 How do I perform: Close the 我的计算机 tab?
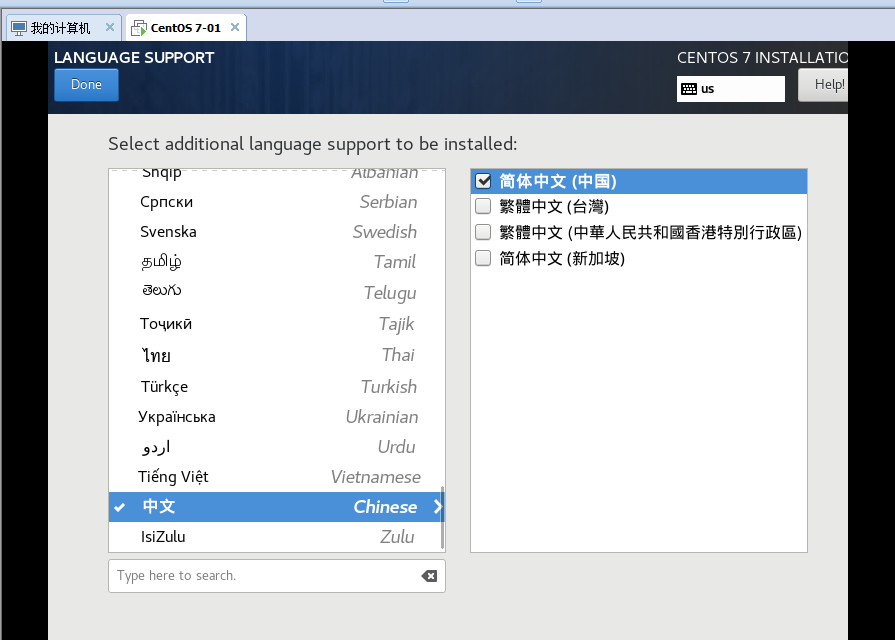(x=110, y=27)
